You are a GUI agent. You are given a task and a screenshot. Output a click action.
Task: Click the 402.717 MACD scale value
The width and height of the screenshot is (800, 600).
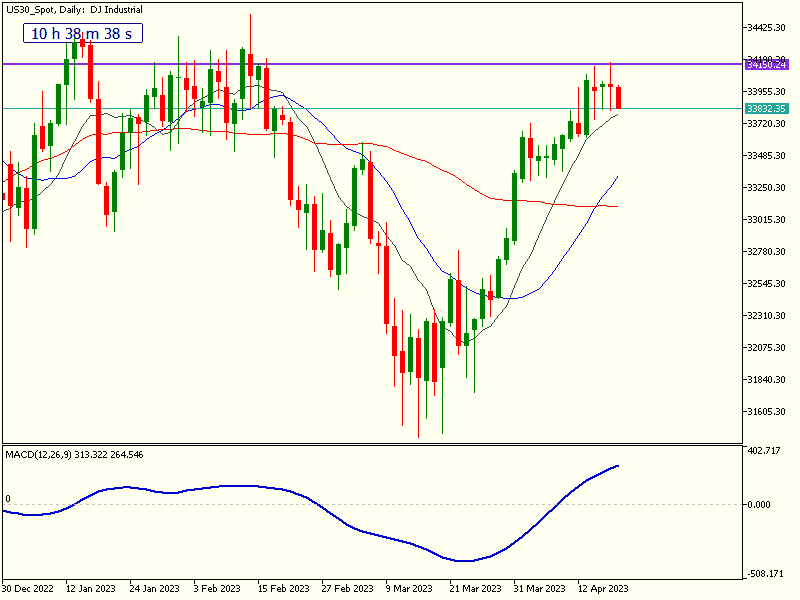point(765,451)
